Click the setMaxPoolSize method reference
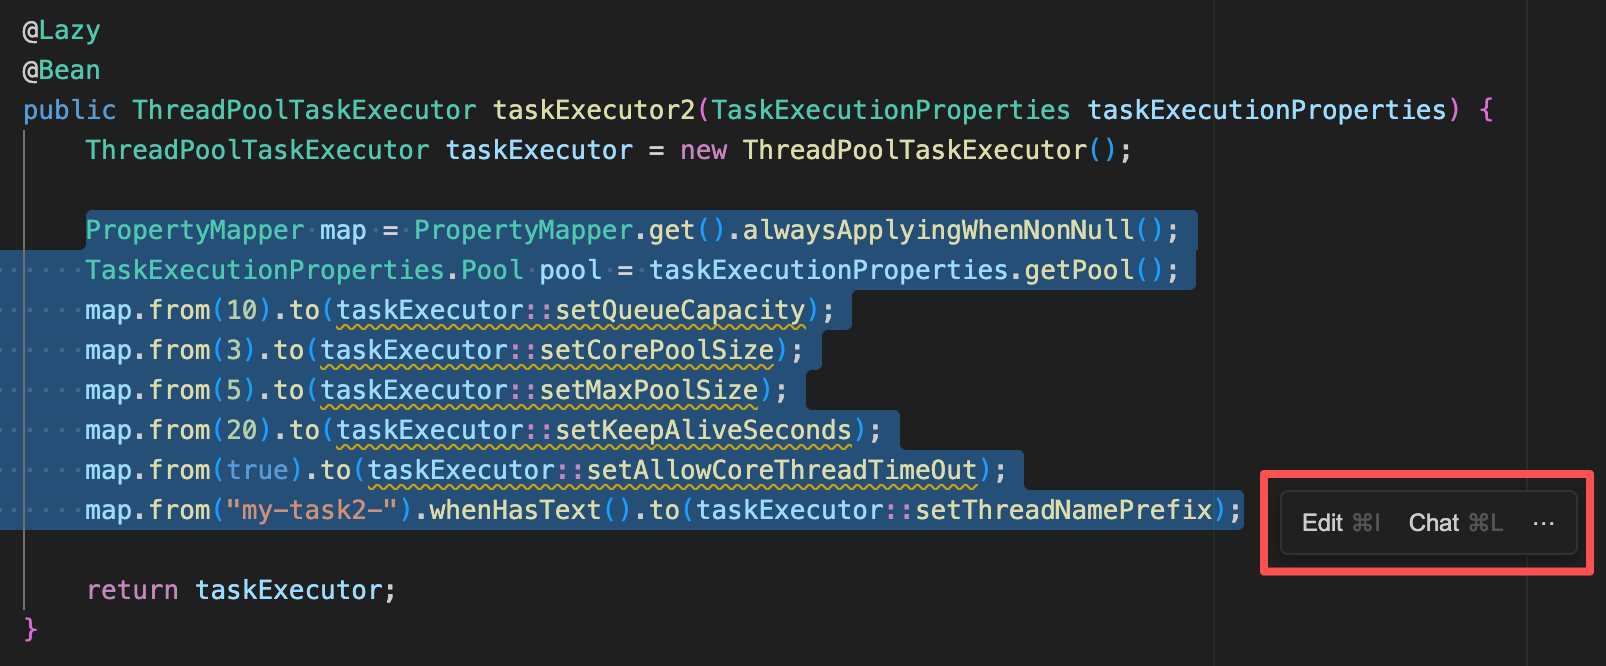This screenshot has width=1606, height=666. [648, 390]
